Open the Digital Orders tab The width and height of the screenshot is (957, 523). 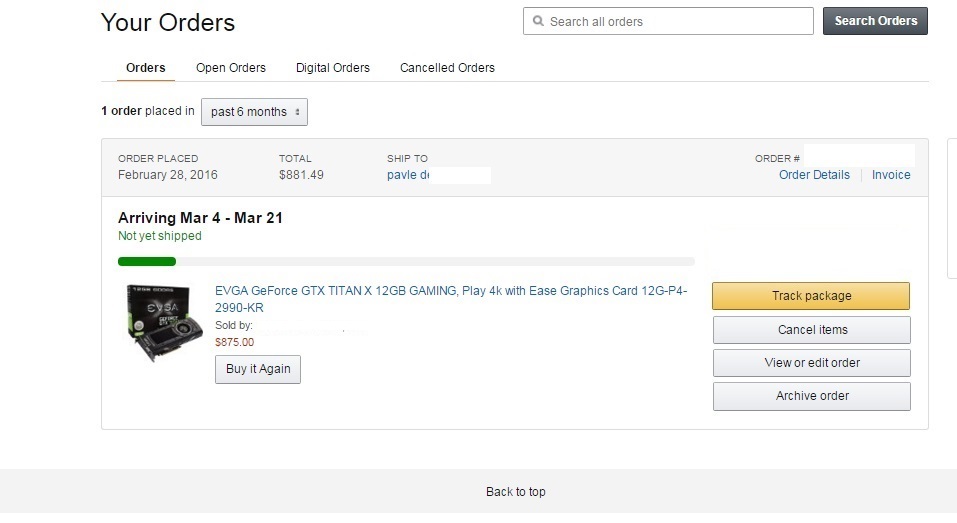click(333, 68)
